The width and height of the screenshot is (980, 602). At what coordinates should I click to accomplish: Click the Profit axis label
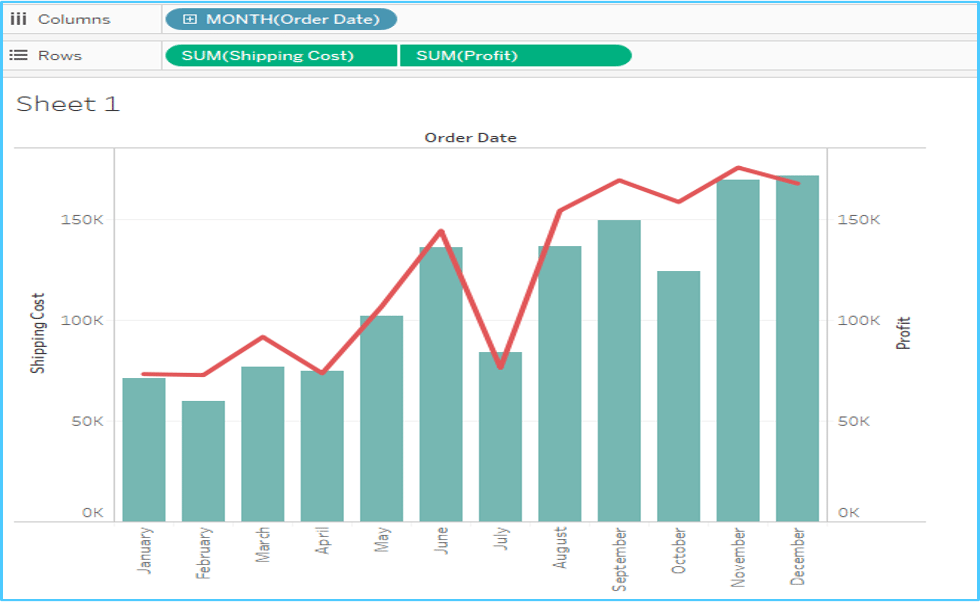(903, 329)
